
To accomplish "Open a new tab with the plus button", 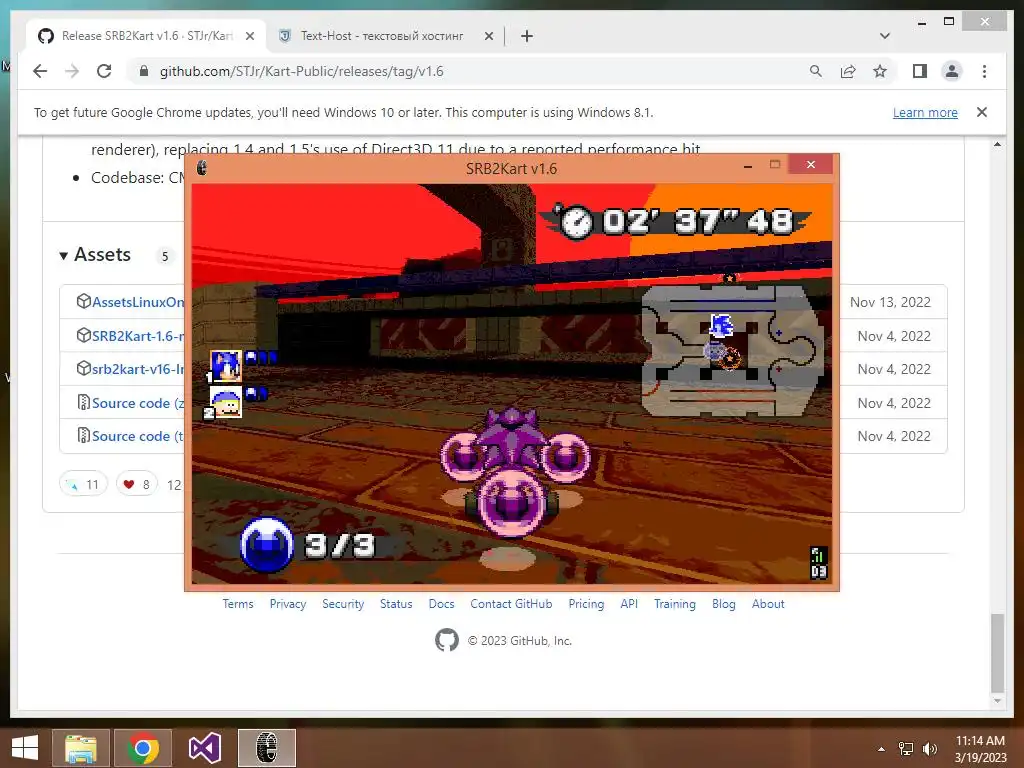I will pyautogui.click(x=527, y=36).
